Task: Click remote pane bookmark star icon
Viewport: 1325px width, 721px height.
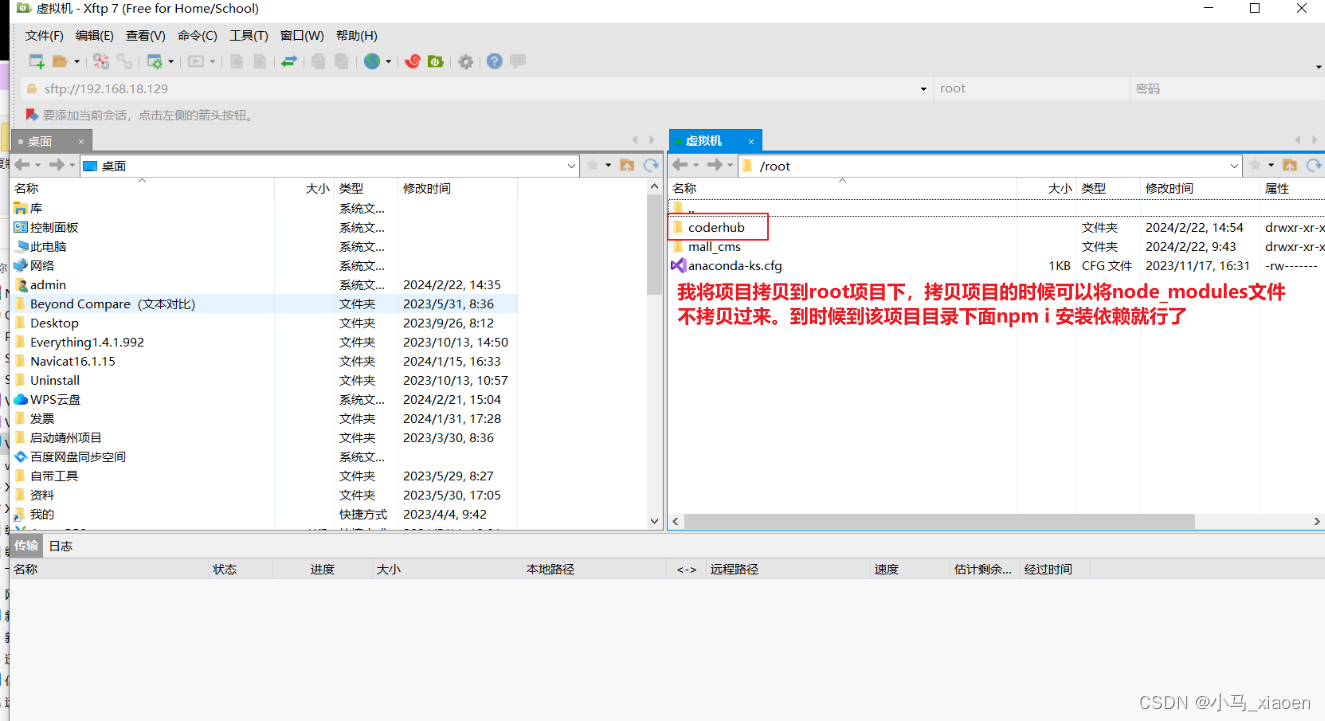Action: [x=1256, y=165]
